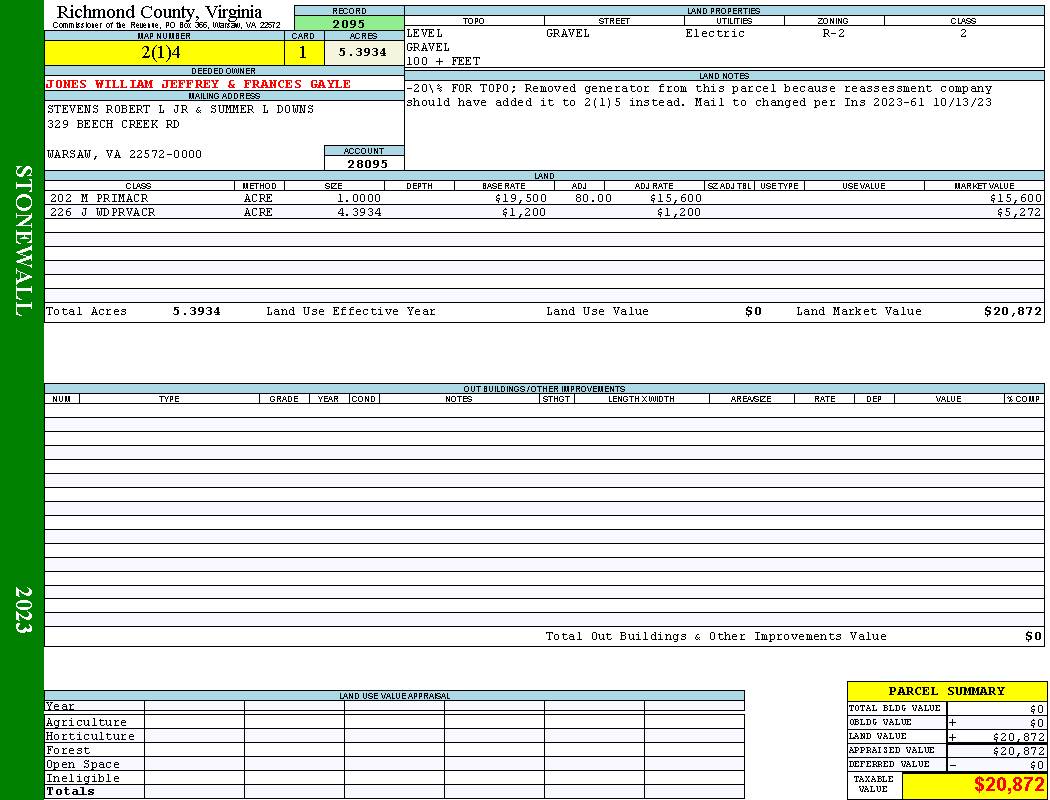Click the LAND PROPERTIES header bar
The image size is (1050, 800).
(x=724, y=11)
